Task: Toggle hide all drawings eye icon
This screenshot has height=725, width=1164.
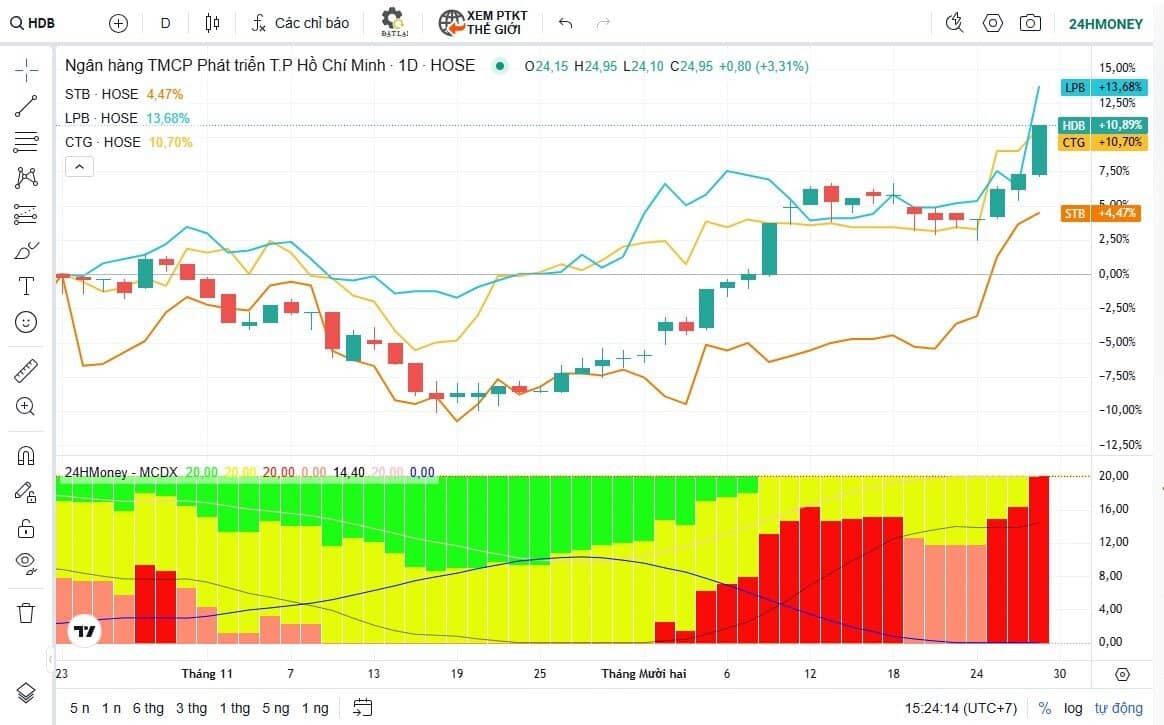Action: (26, 563)
